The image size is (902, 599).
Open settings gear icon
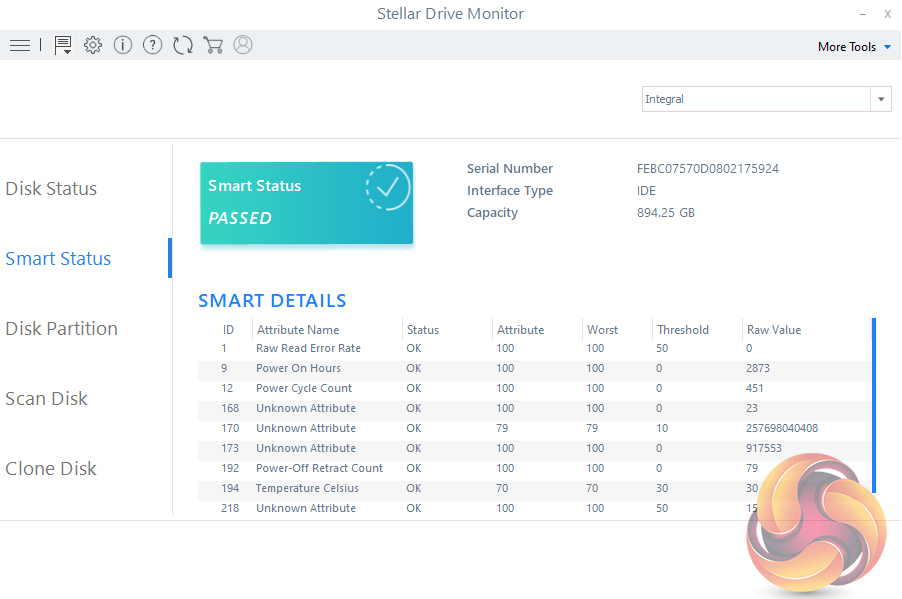(93, 45)
